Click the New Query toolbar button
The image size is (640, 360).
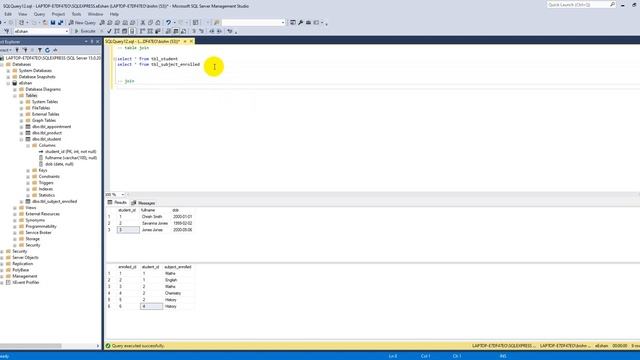(x=82, y=22)
